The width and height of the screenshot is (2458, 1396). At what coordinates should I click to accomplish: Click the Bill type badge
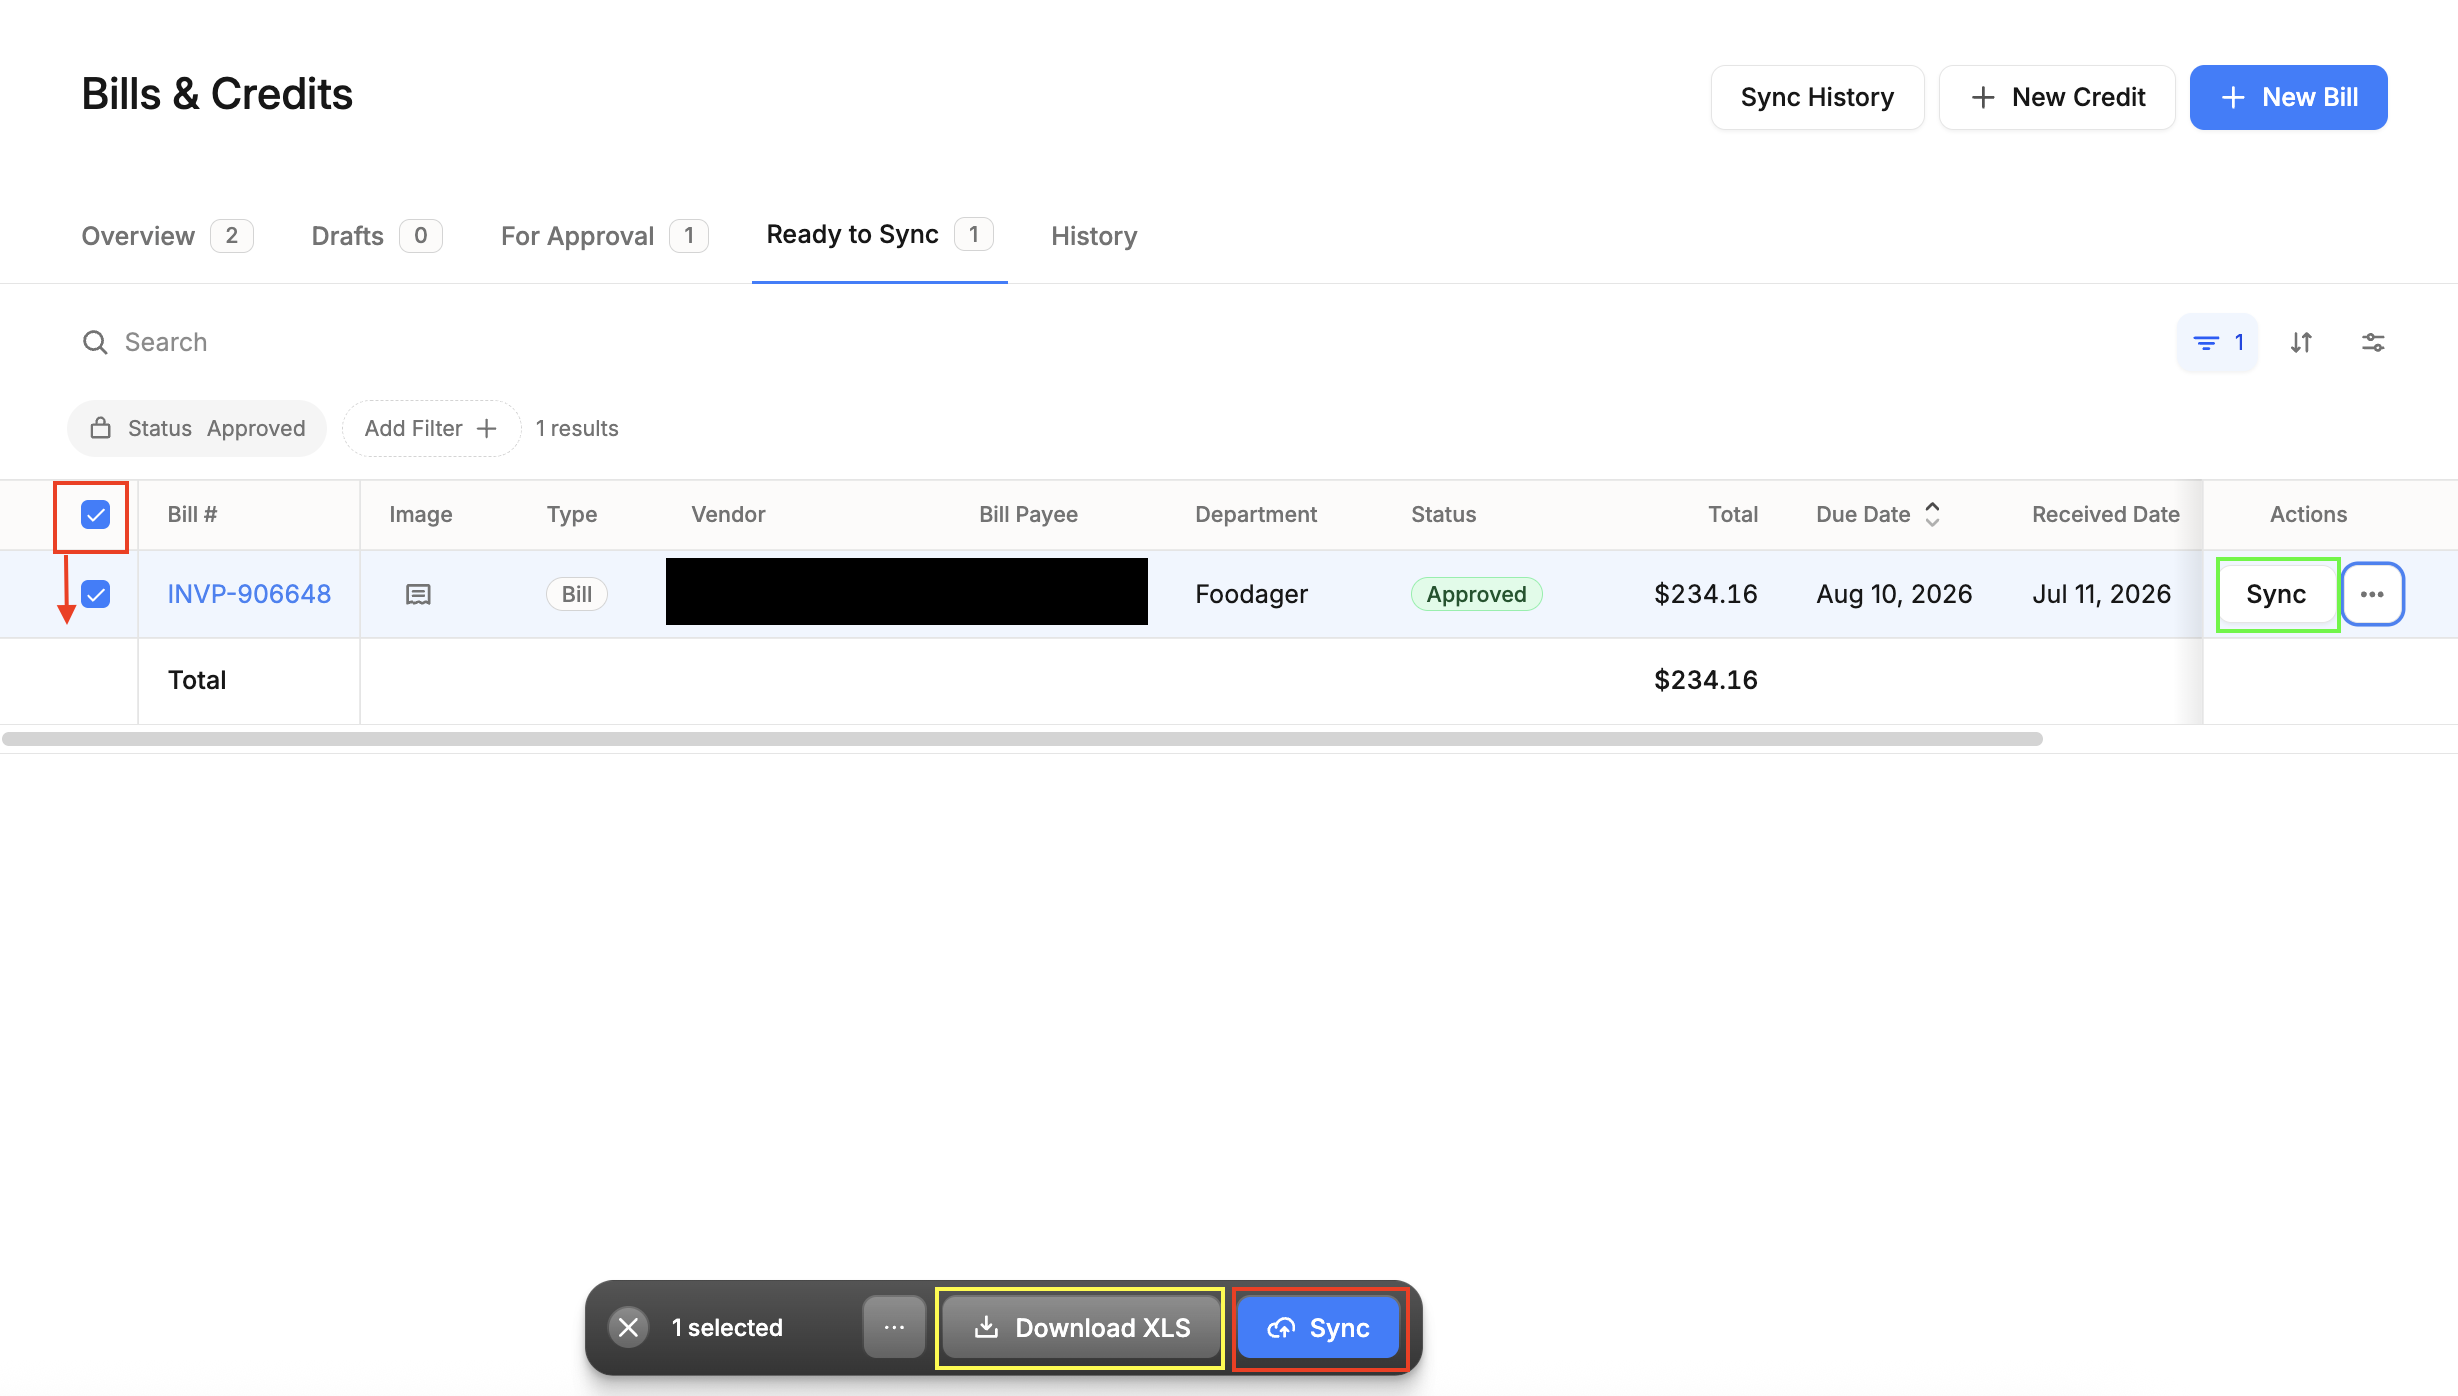[576, 594]
